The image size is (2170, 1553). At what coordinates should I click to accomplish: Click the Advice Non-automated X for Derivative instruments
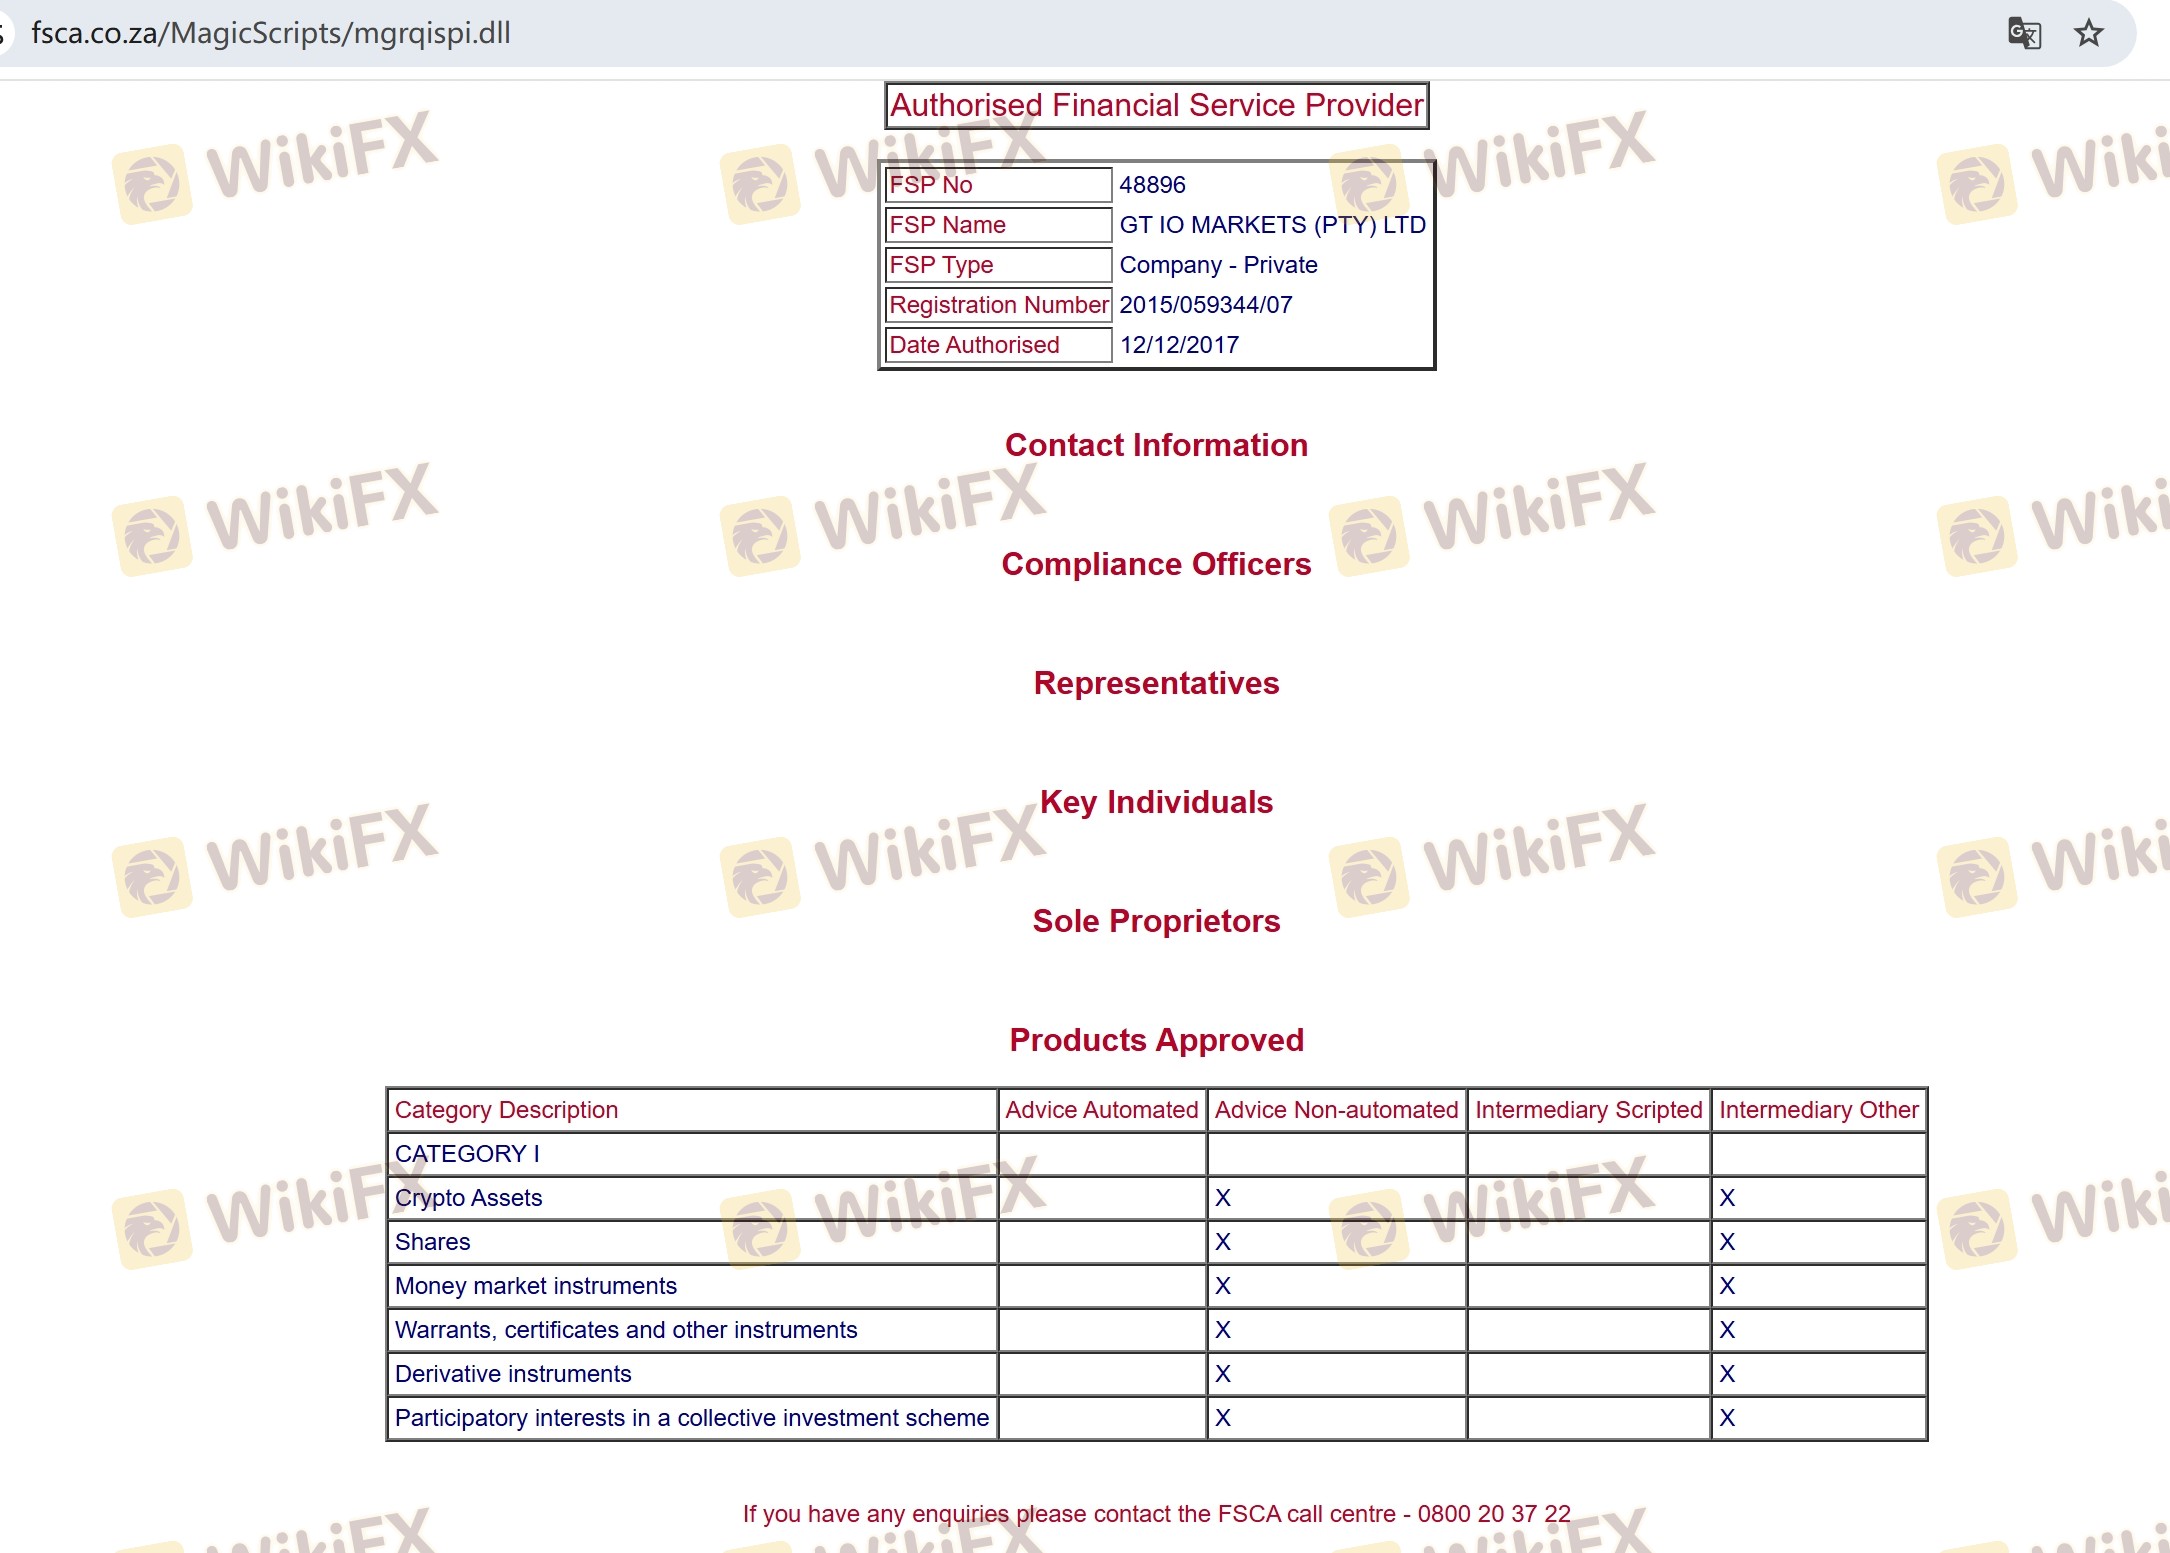[1222, 1374]
